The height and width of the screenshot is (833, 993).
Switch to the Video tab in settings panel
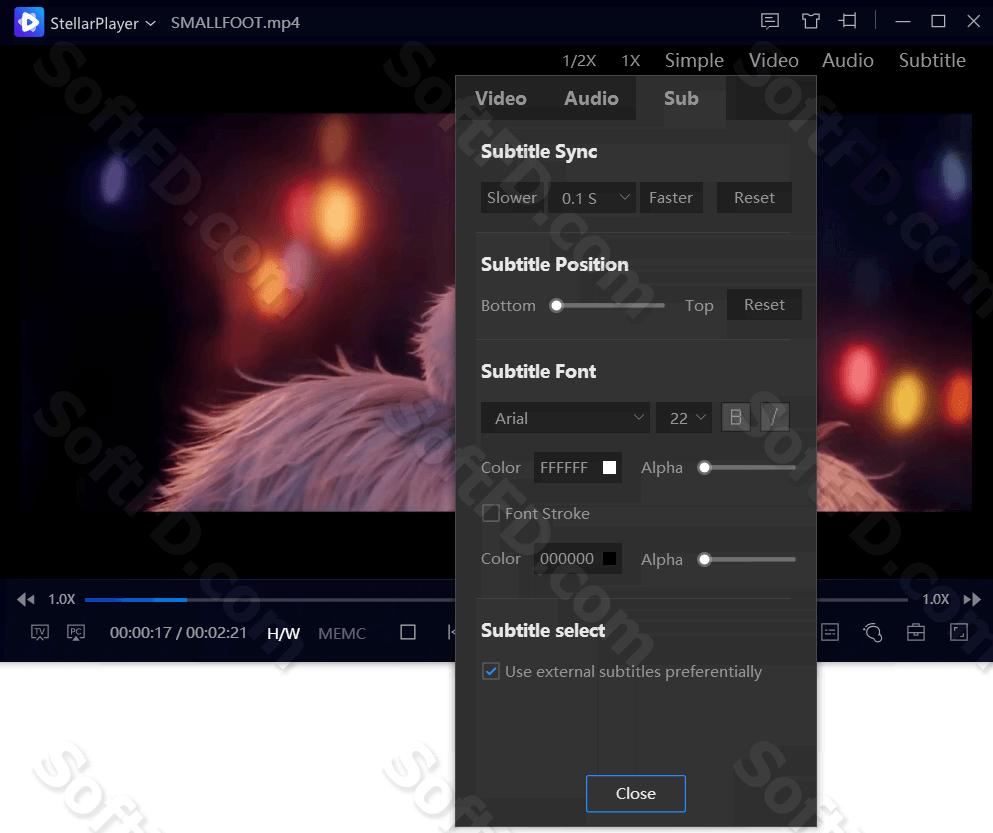click(501, 98)
